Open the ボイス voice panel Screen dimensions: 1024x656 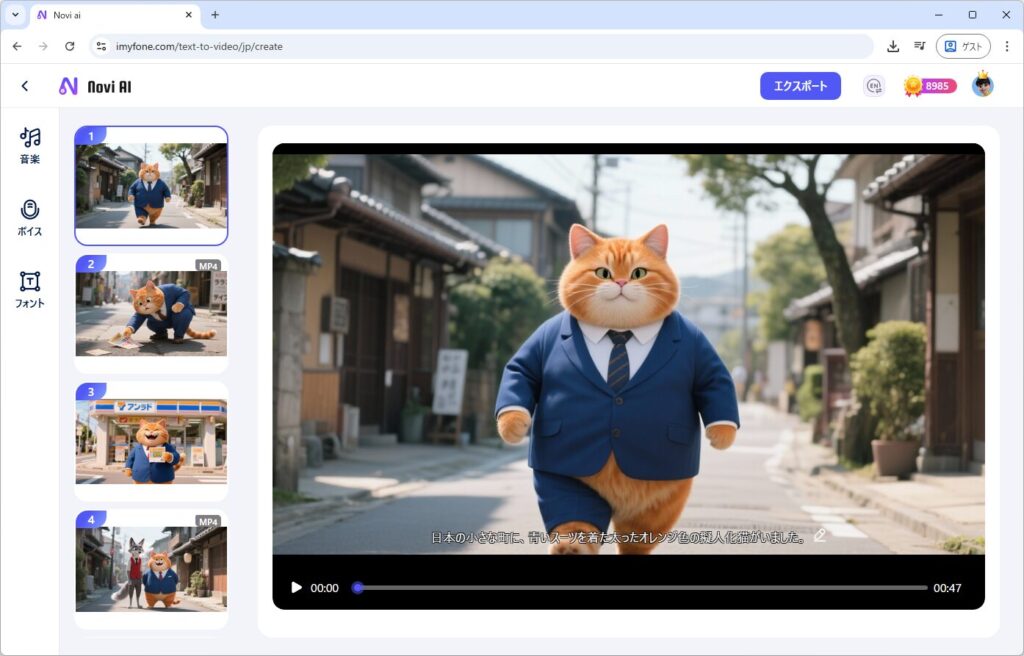pos(30,217)
